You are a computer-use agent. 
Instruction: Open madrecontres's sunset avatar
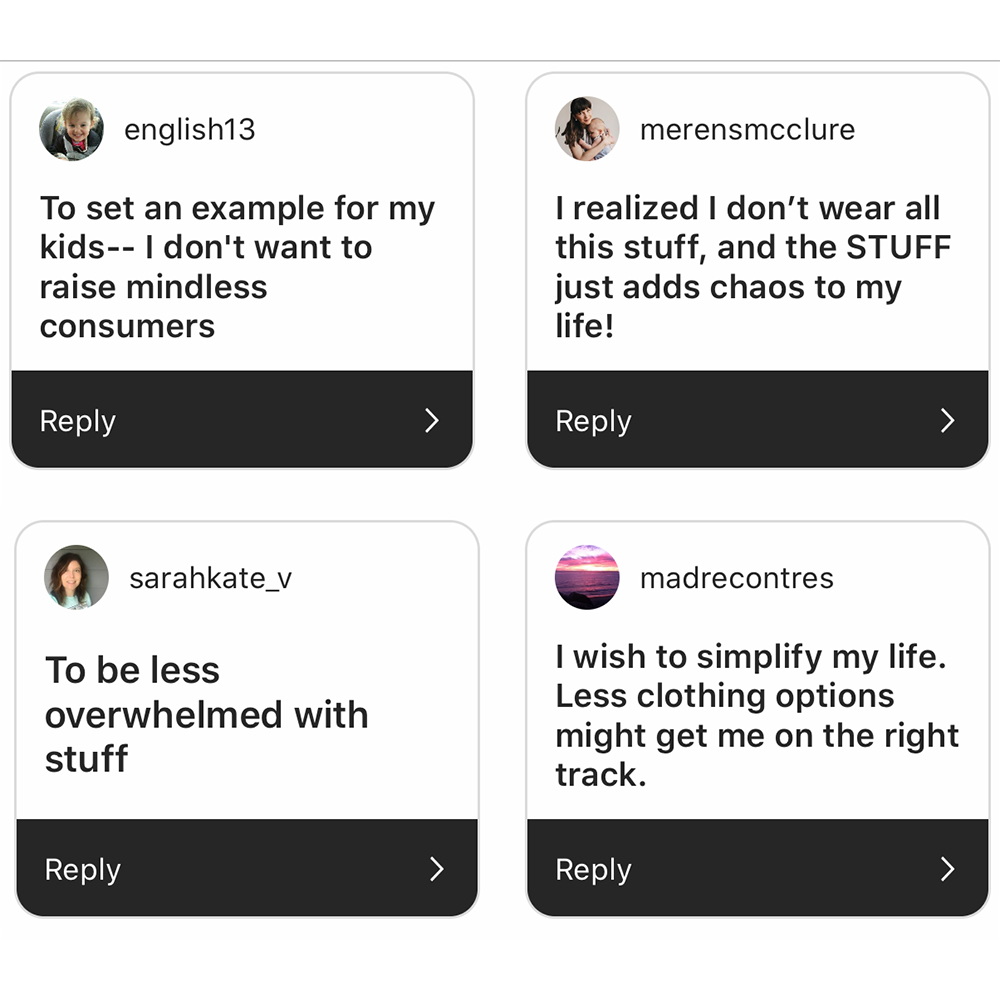coord(587,577)
